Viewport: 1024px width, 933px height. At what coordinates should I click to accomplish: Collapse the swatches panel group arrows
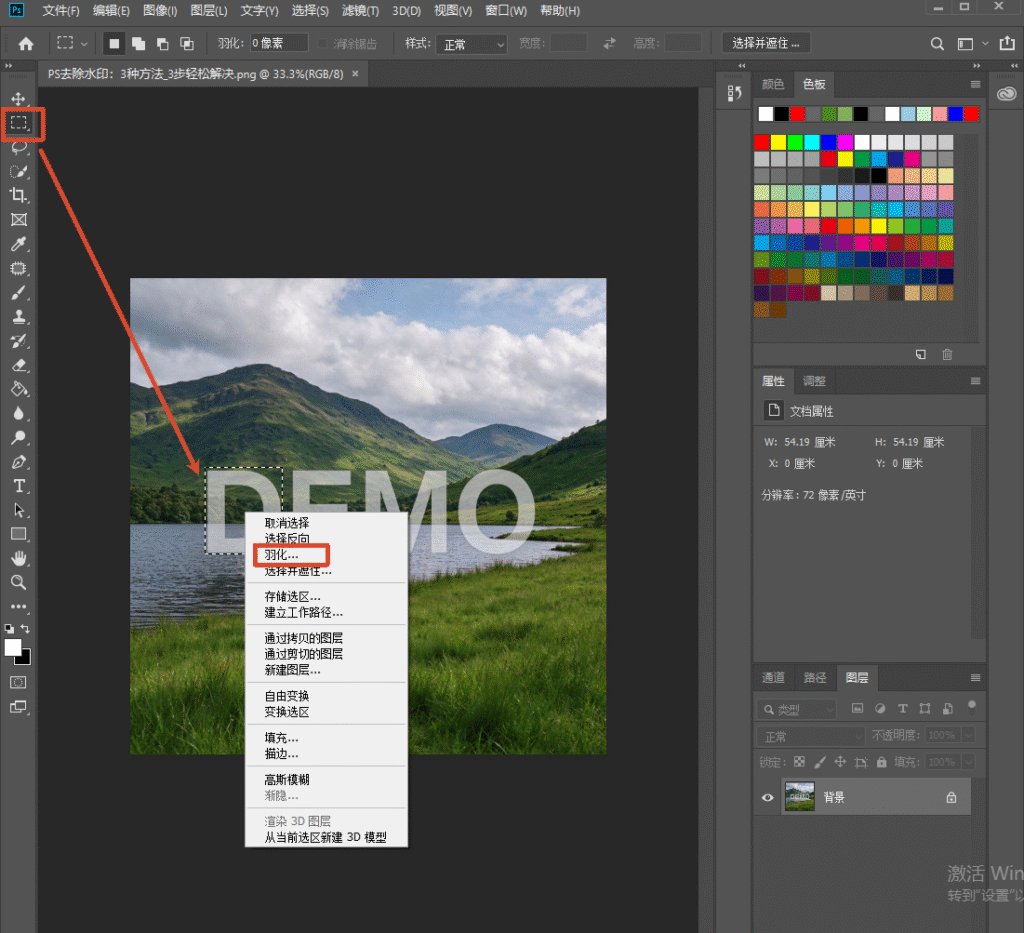[976, 65]
